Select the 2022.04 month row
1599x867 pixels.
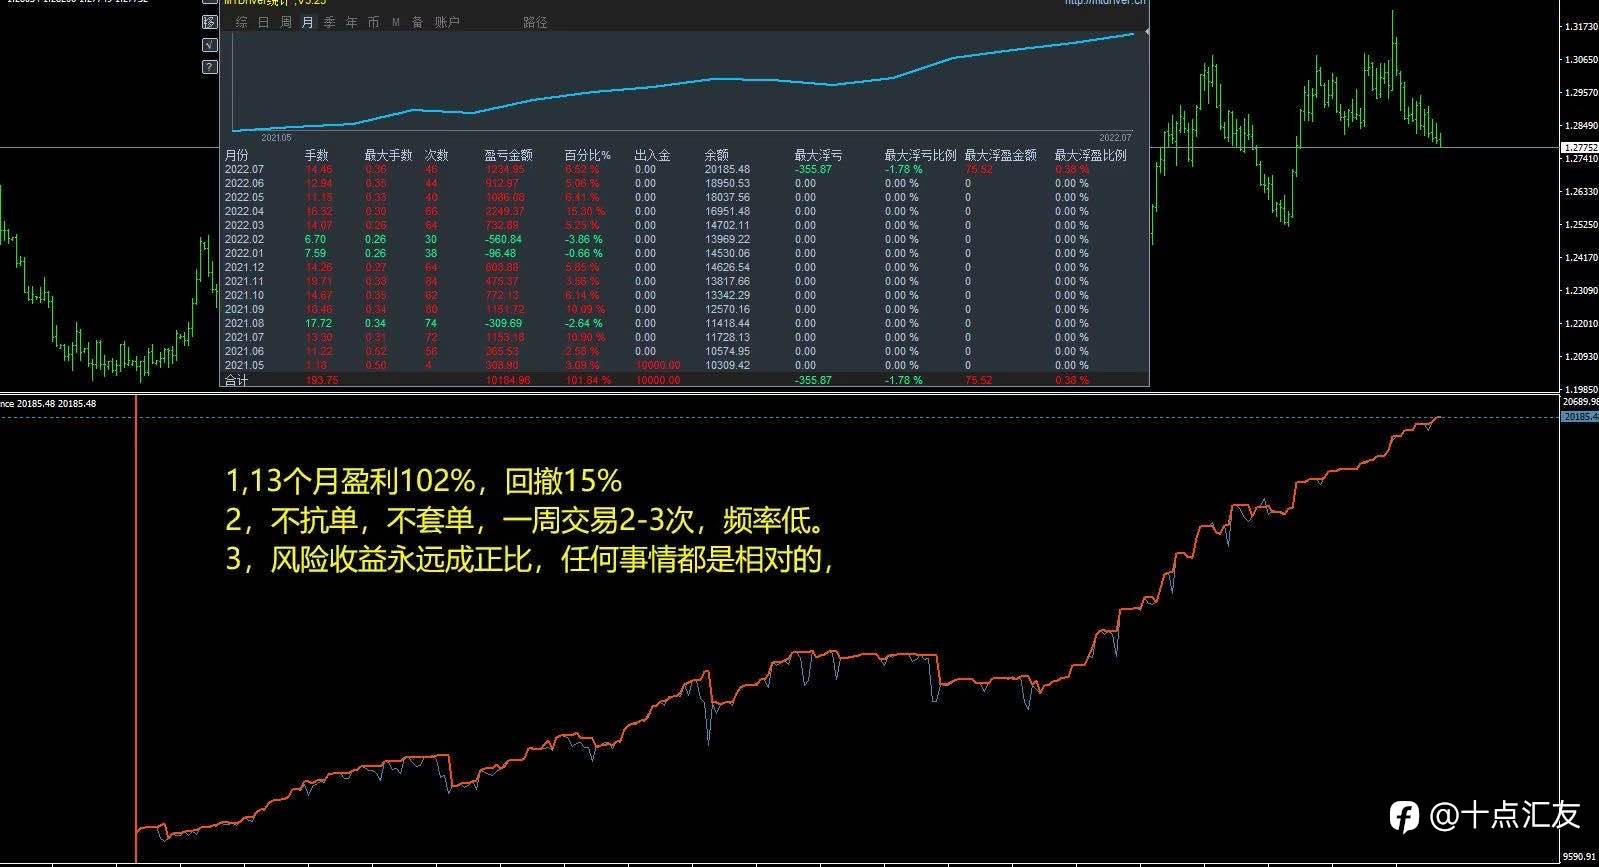click(x=684, y=211)
